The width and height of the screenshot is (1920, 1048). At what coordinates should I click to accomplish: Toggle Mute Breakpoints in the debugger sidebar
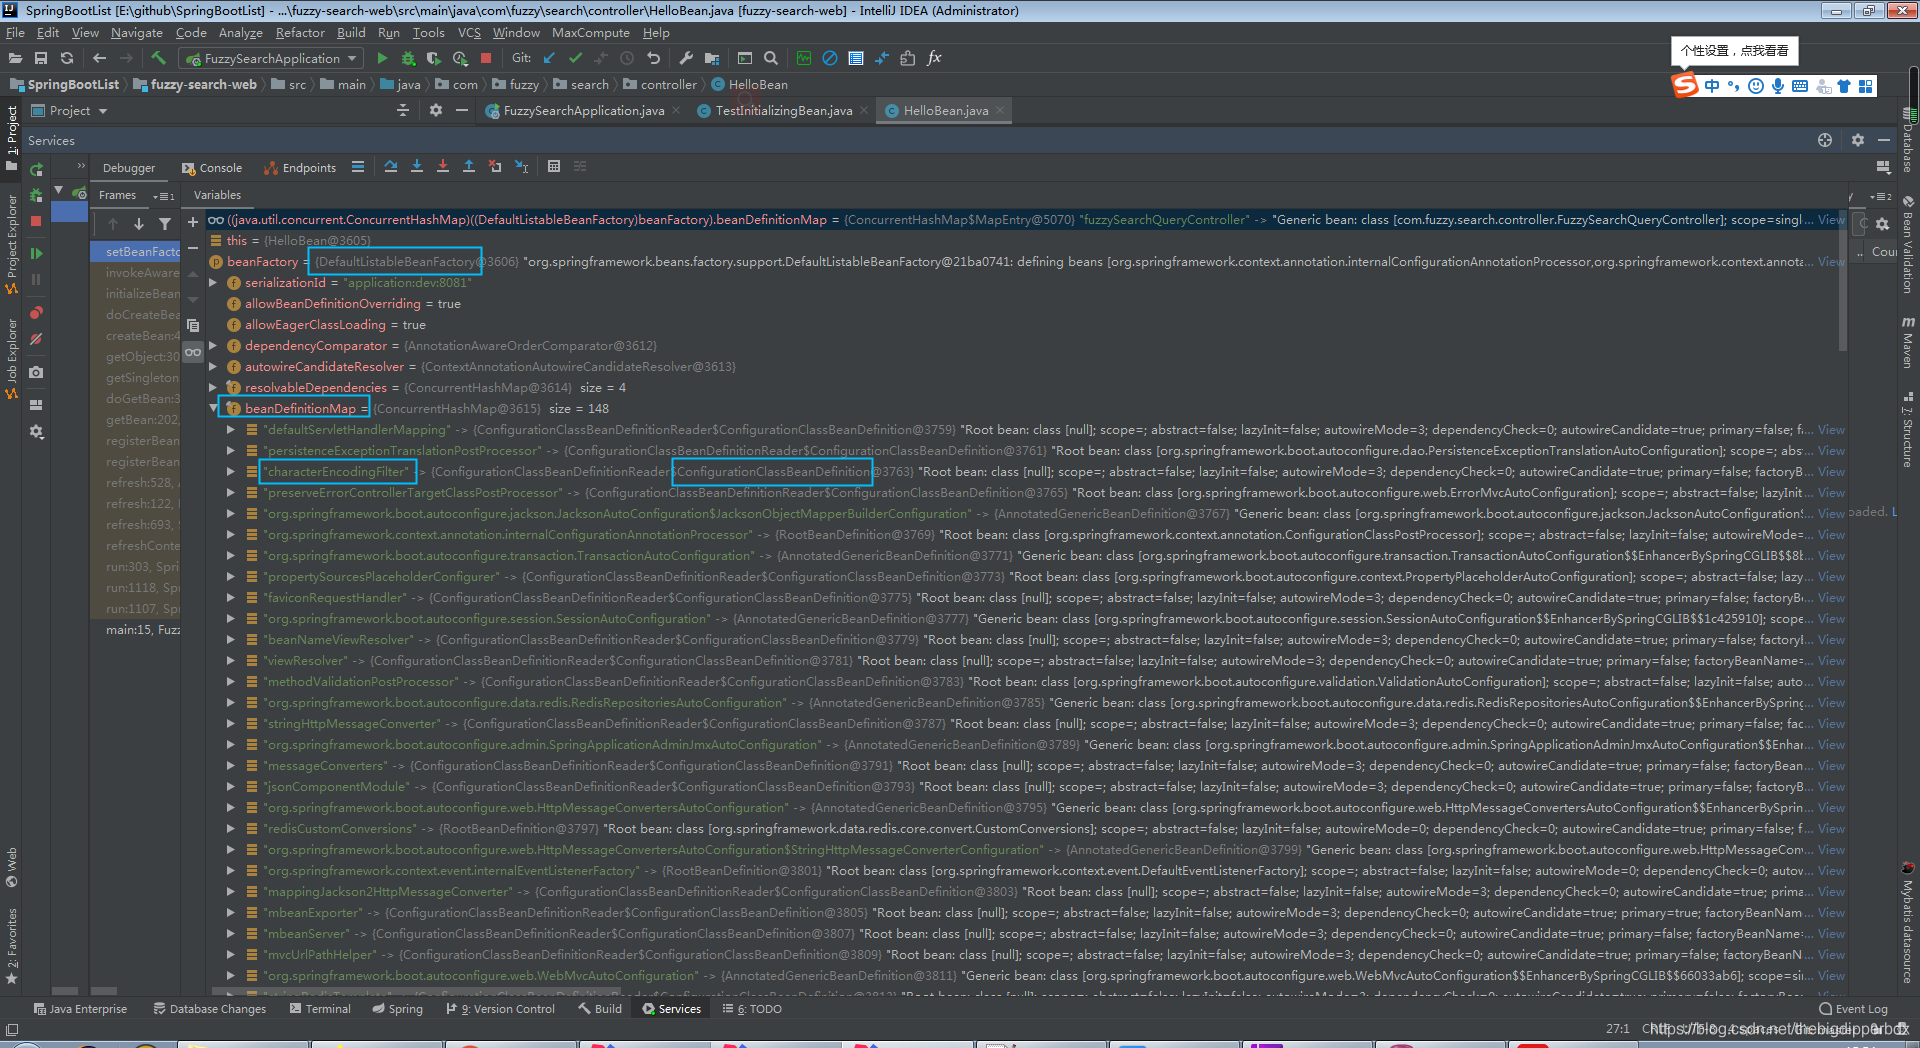[36, 339]
